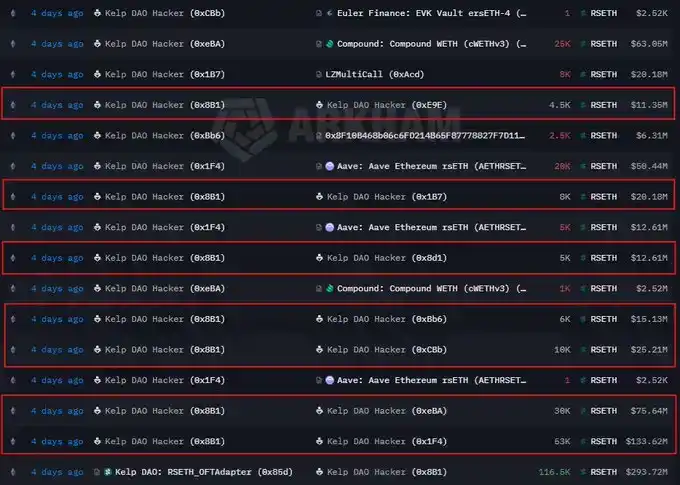
Task: Click hacker entity icon beside (0xCBb) recipient
Action: click(320, 350)
